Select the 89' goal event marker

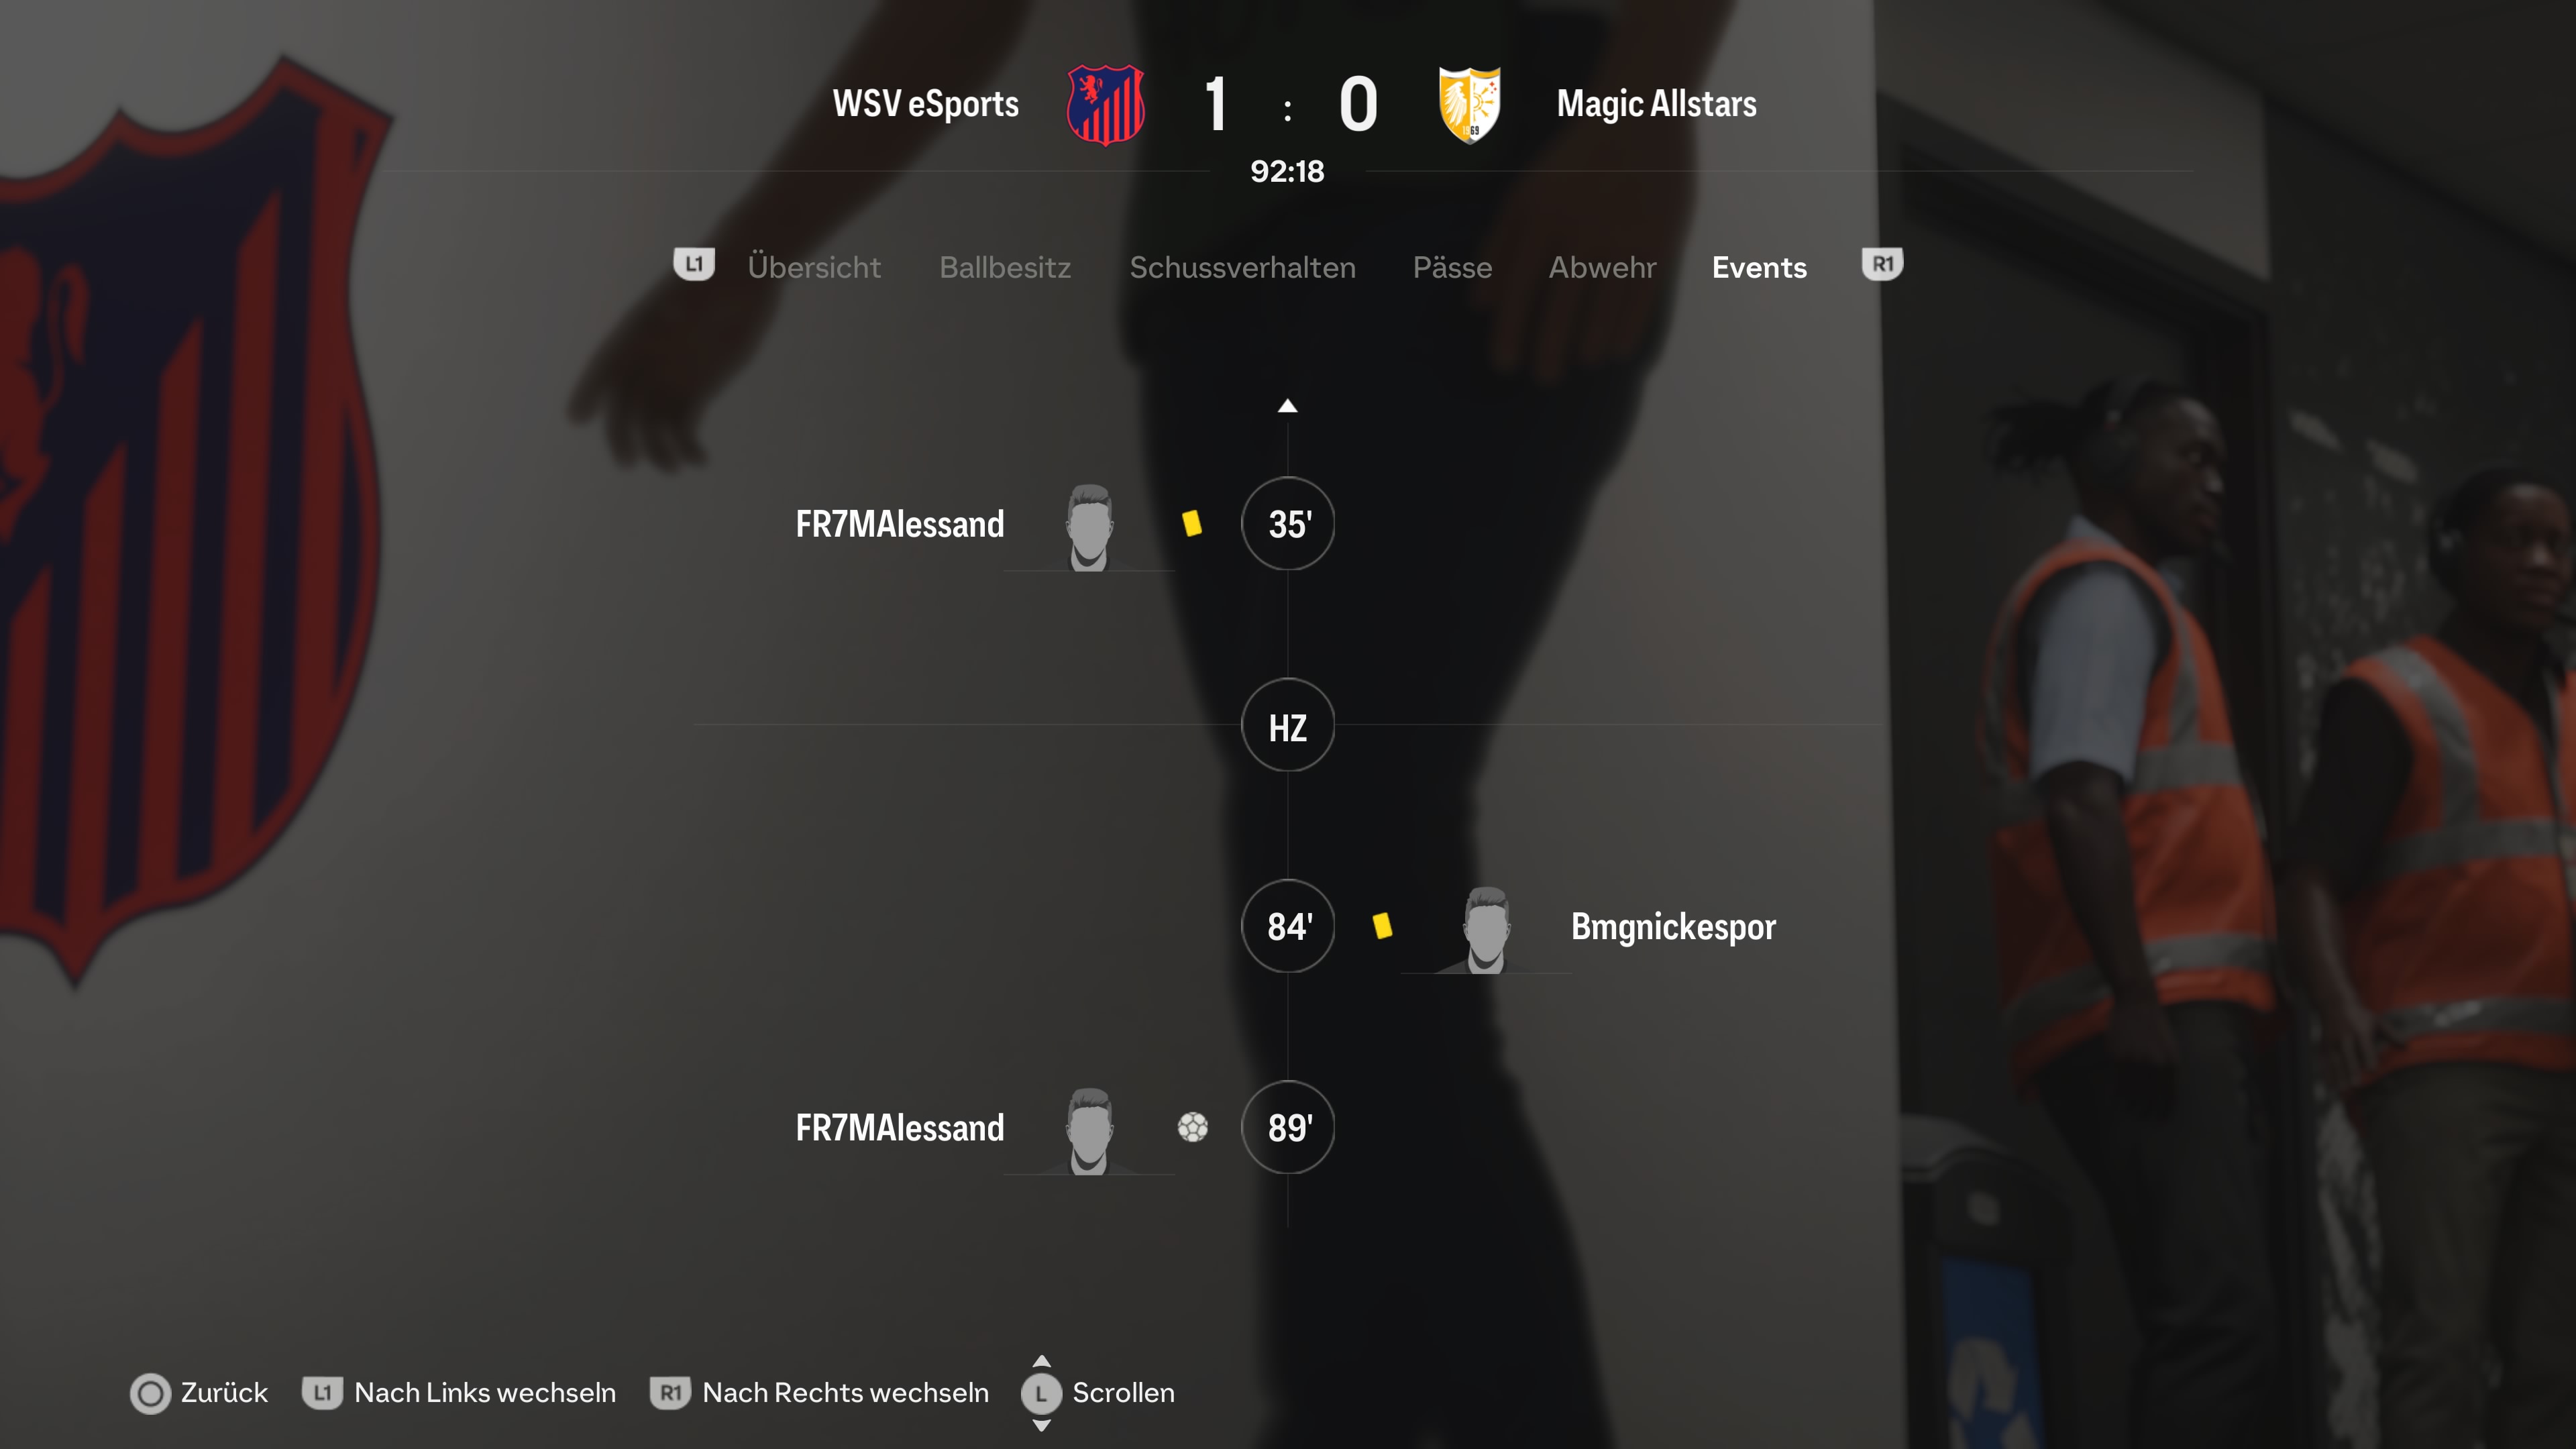[x=1288, y=1127]
